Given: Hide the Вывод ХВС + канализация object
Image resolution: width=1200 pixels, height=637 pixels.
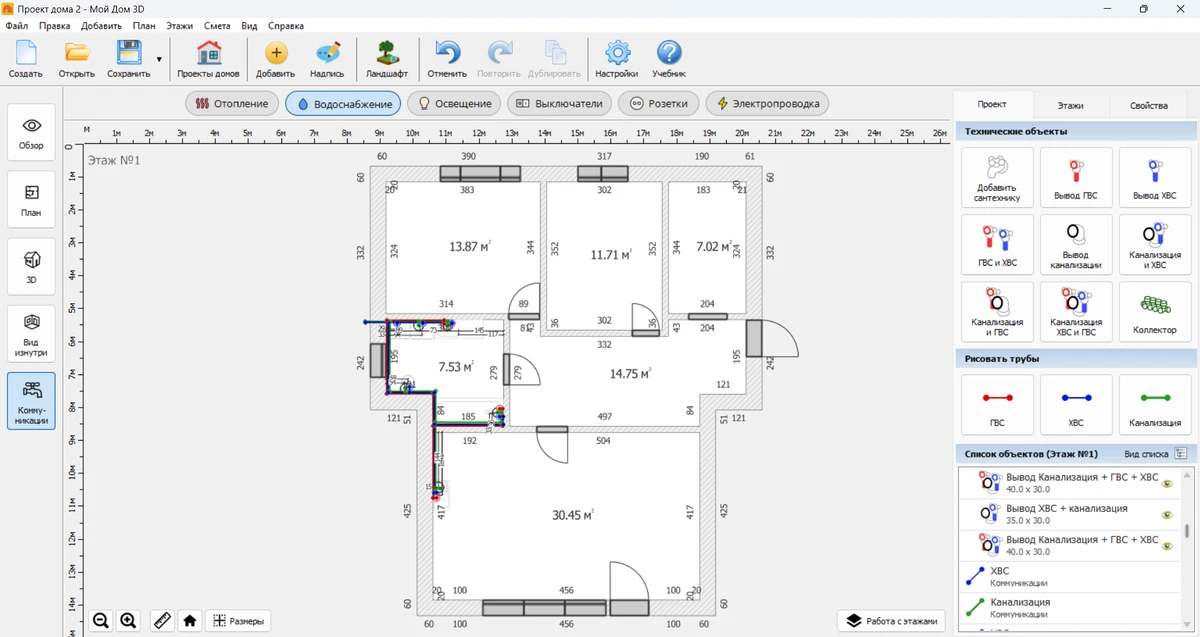Looking at the screenshot, I should point(1166,515).
